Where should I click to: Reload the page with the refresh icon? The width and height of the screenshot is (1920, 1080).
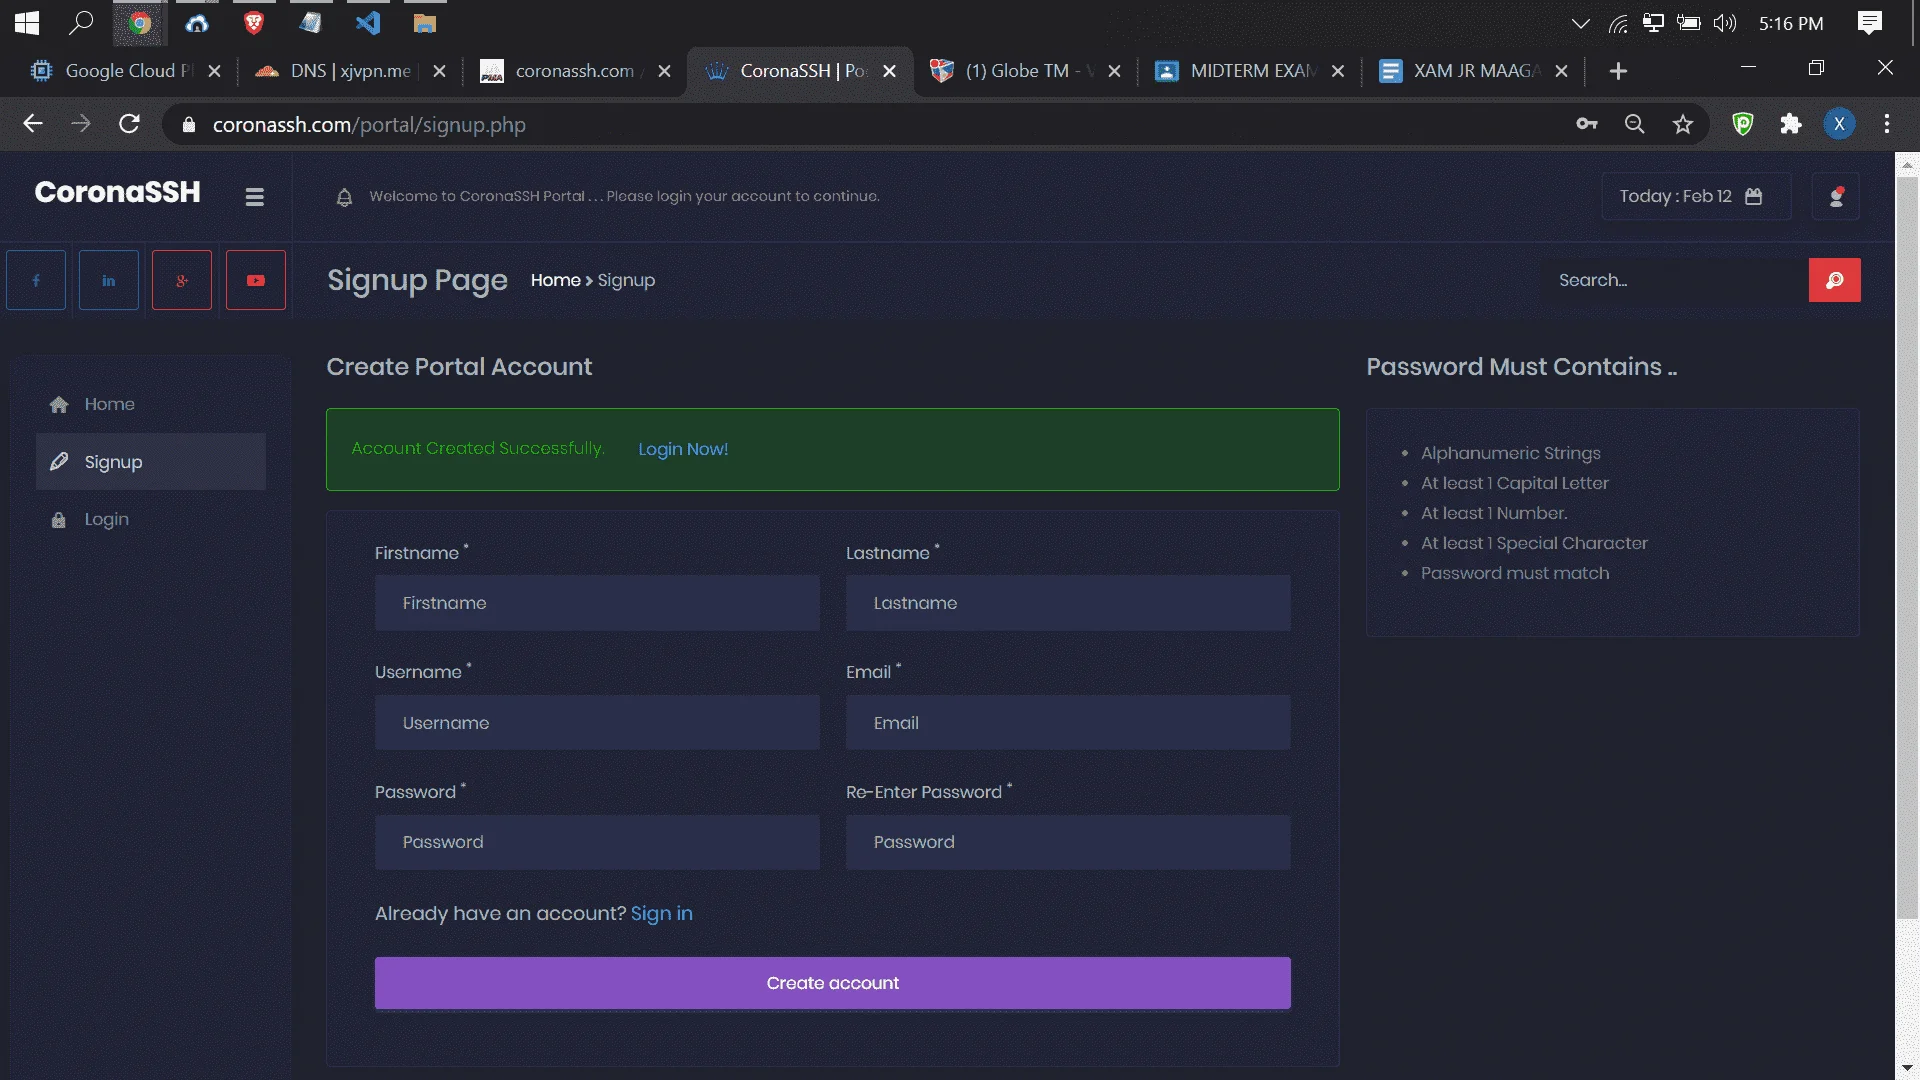coord(129,124)
